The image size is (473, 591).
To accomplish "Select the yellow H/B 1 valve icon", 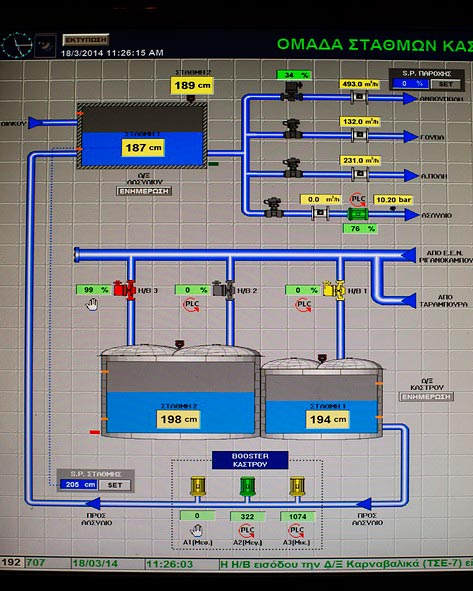I will coord(334,290).
